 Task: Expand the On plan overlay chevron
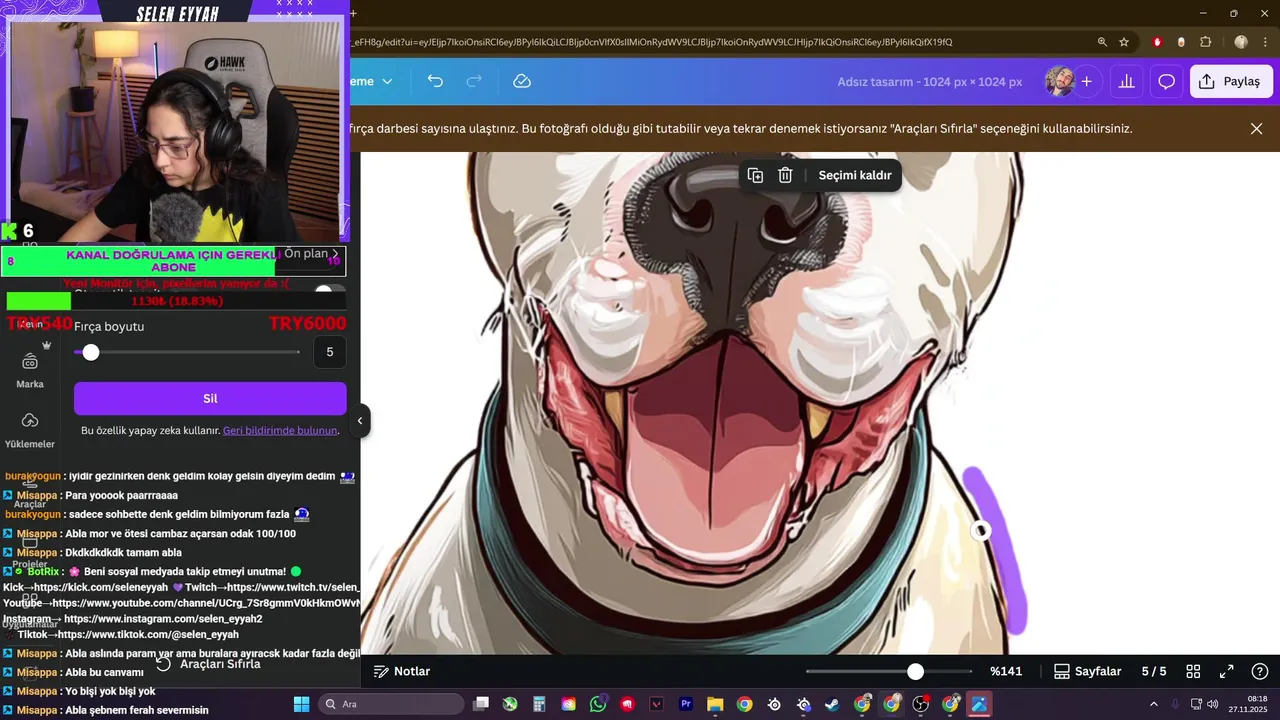point(335,255)
